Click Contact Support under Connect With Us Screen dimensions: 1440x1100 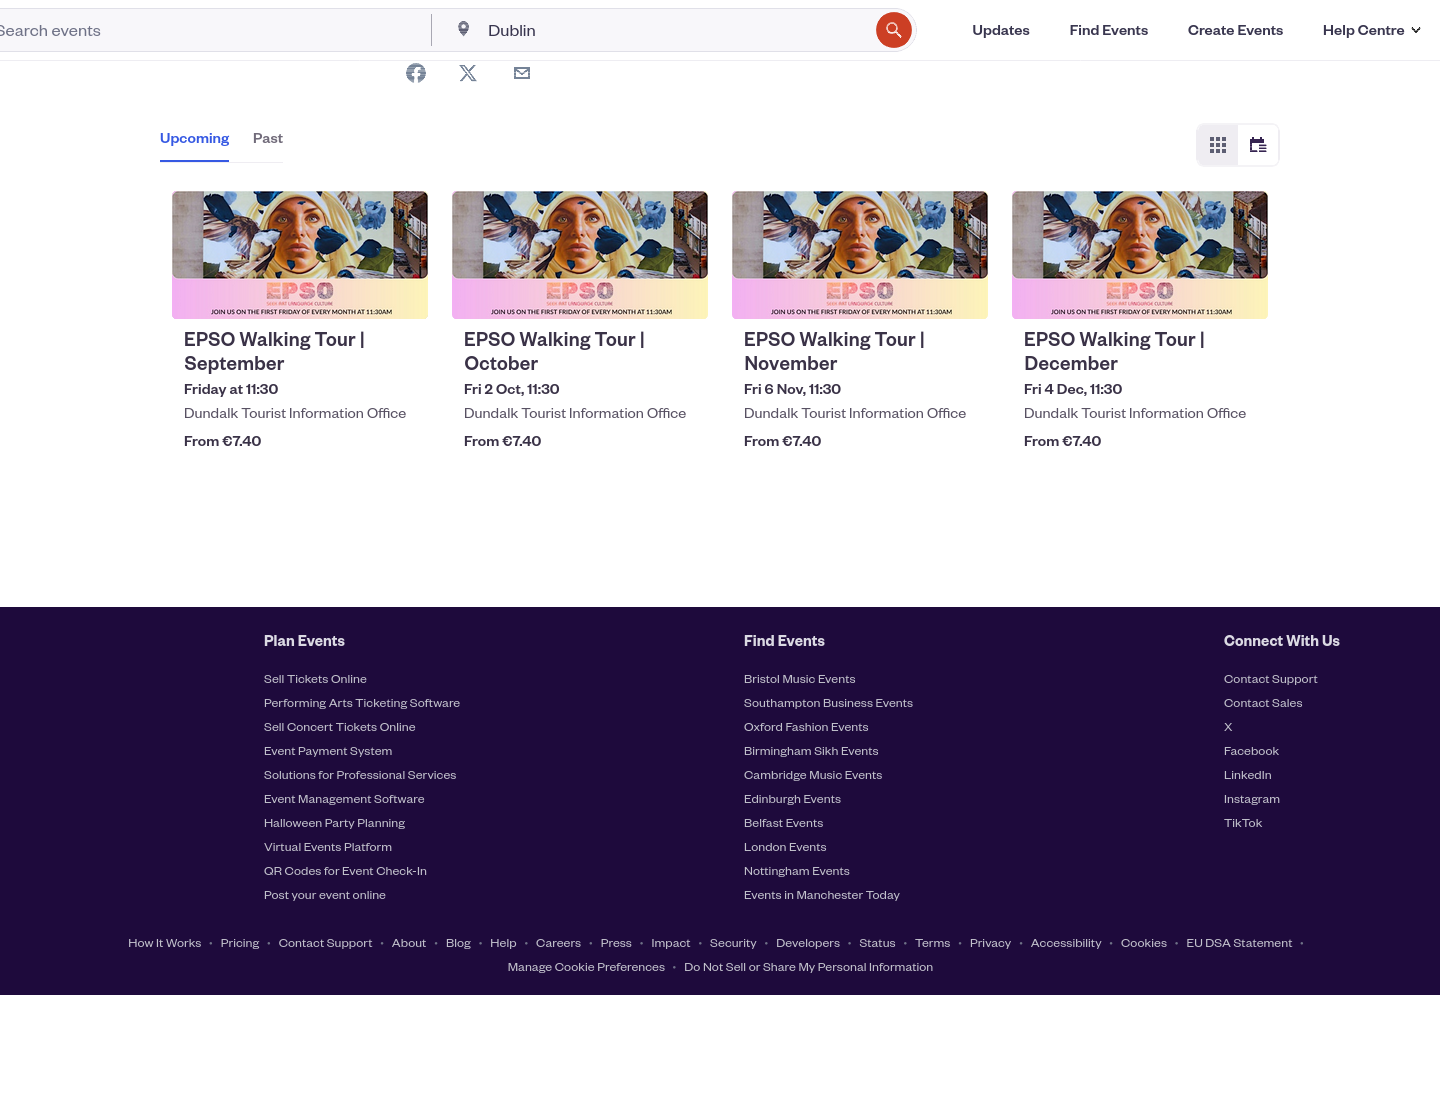tap(1270, 679)
